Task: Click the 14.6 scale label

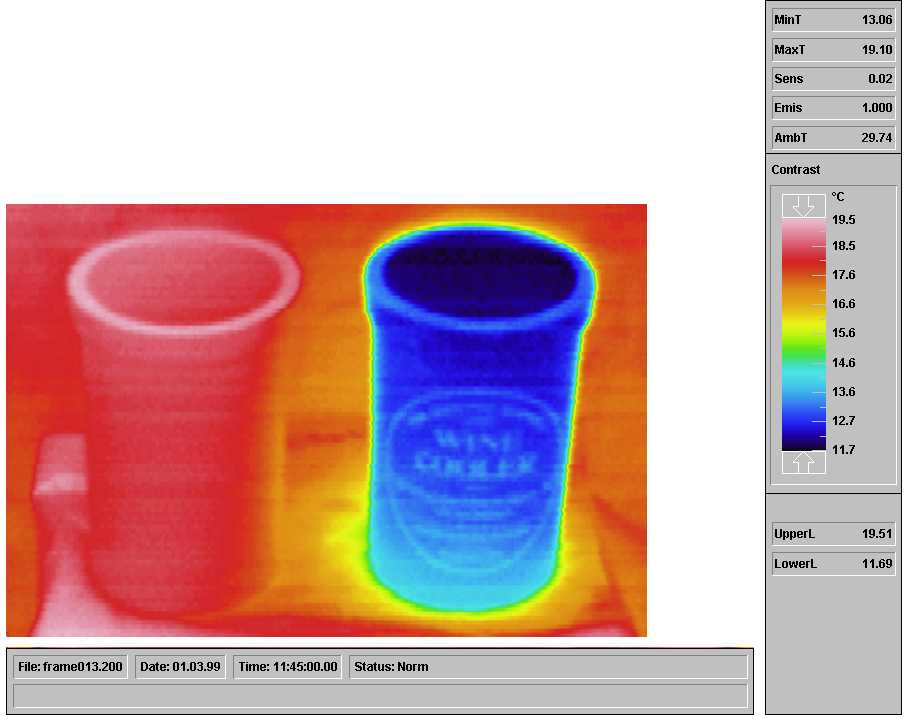Action: tap(843, 363)
